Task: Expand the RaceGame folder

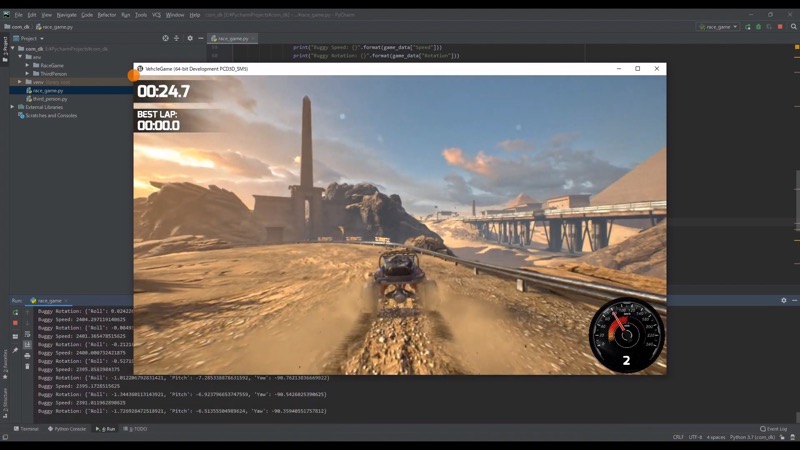Action: click(27, 65)
